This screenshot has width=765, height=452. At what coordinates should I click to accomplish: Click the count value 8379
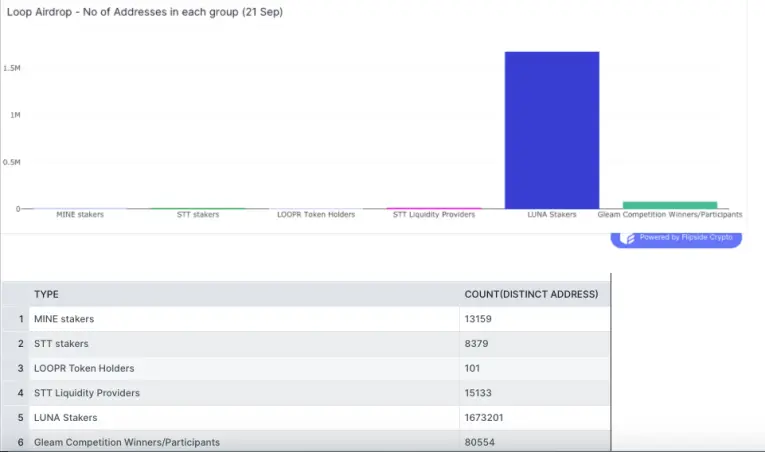pos(476,344)
